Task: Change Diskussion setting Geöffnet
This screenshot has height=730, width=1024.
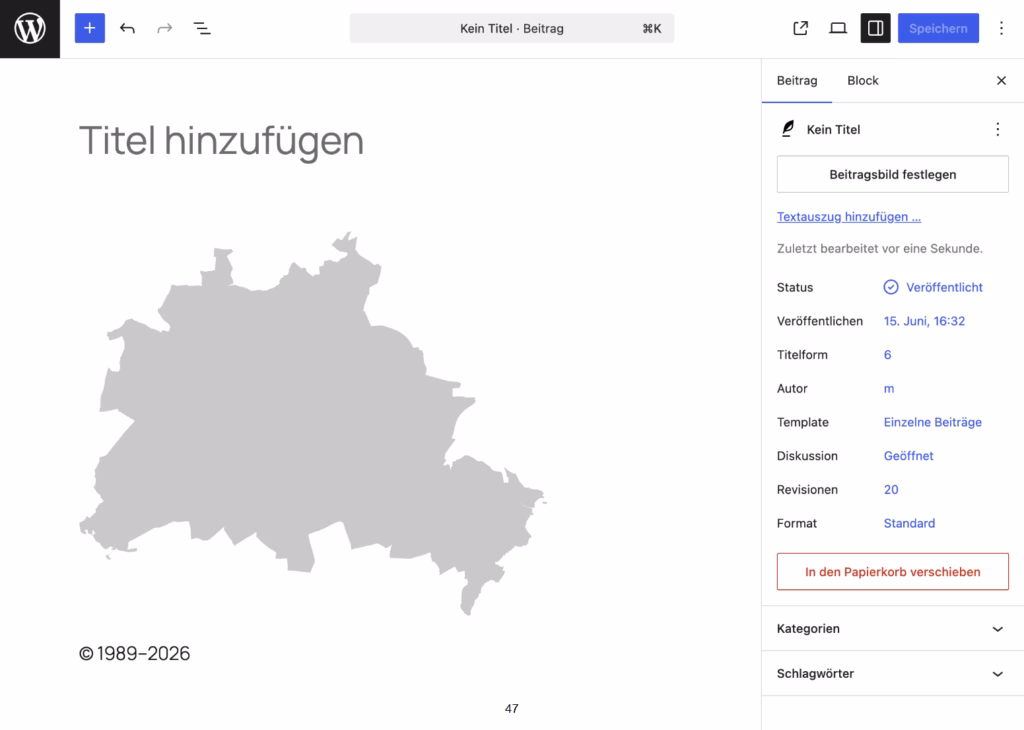Action: pos(908,456)
